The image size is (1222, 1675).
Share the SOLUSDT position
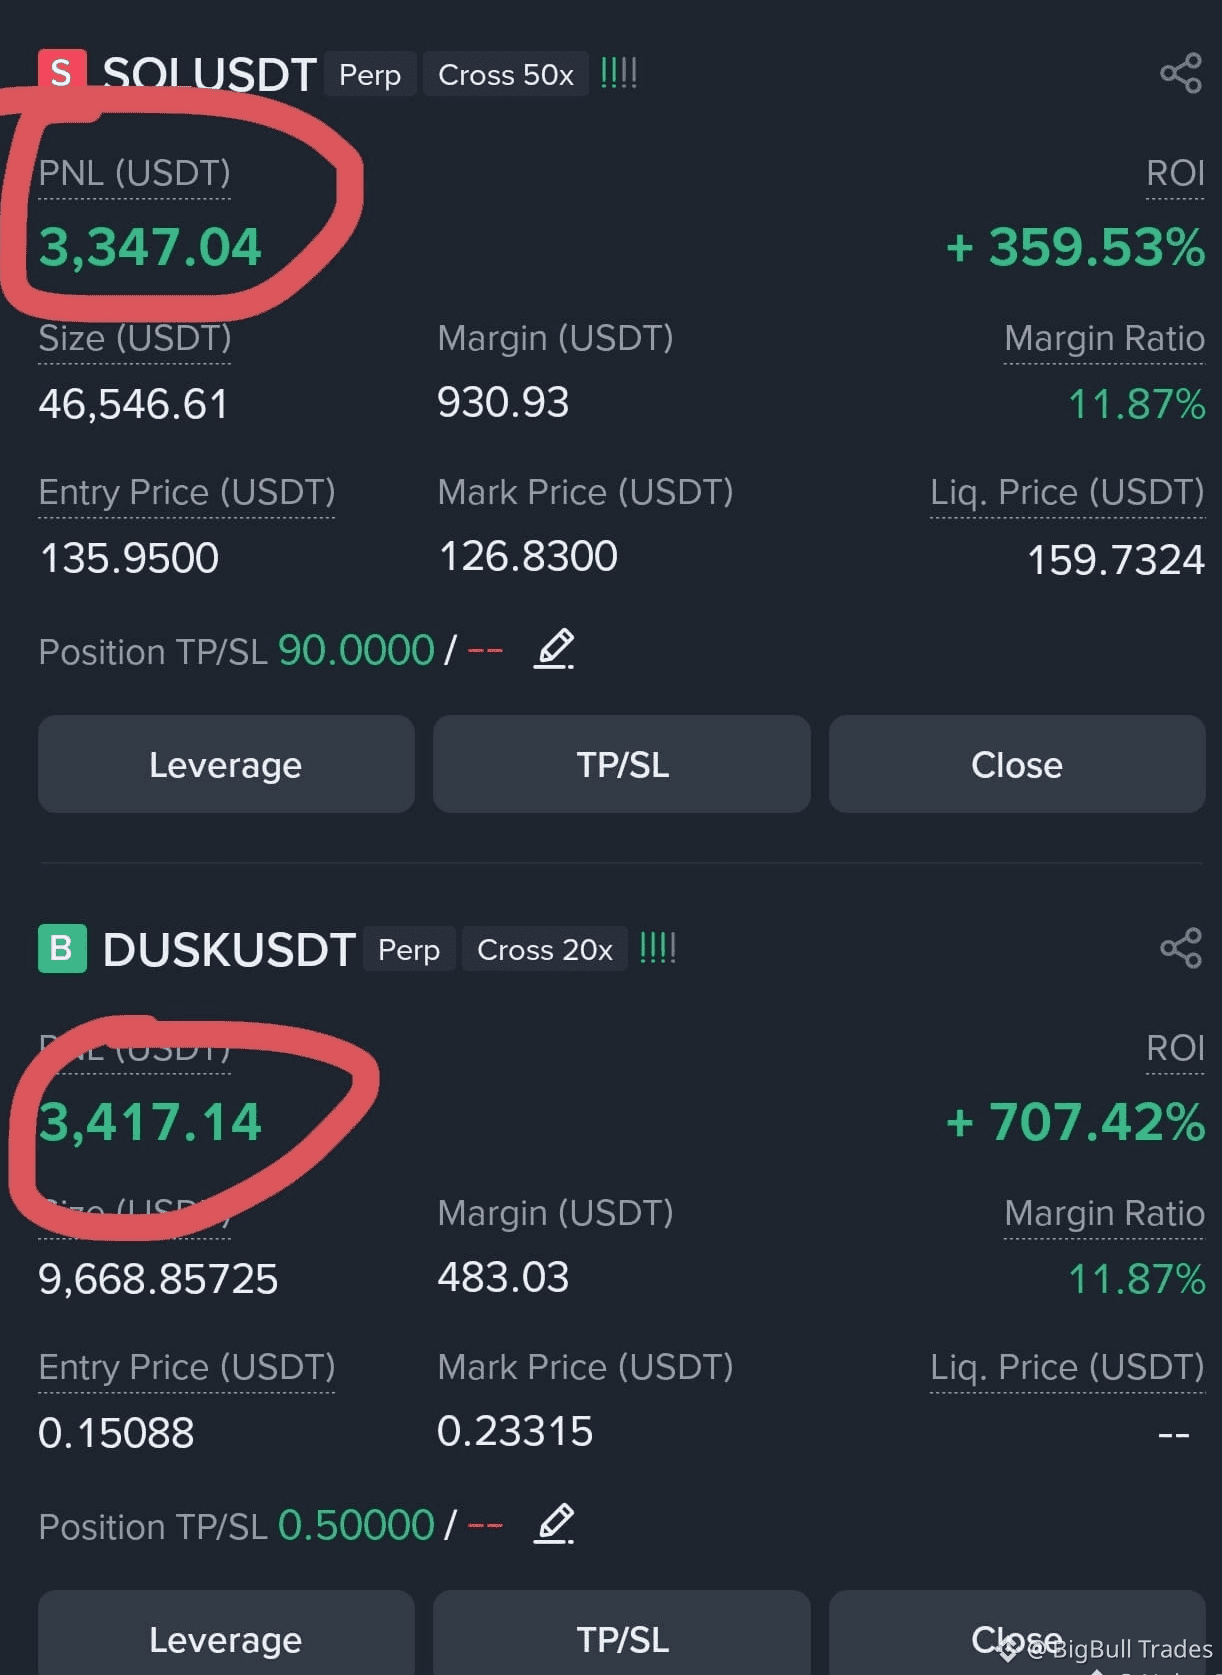[1181, 74]
